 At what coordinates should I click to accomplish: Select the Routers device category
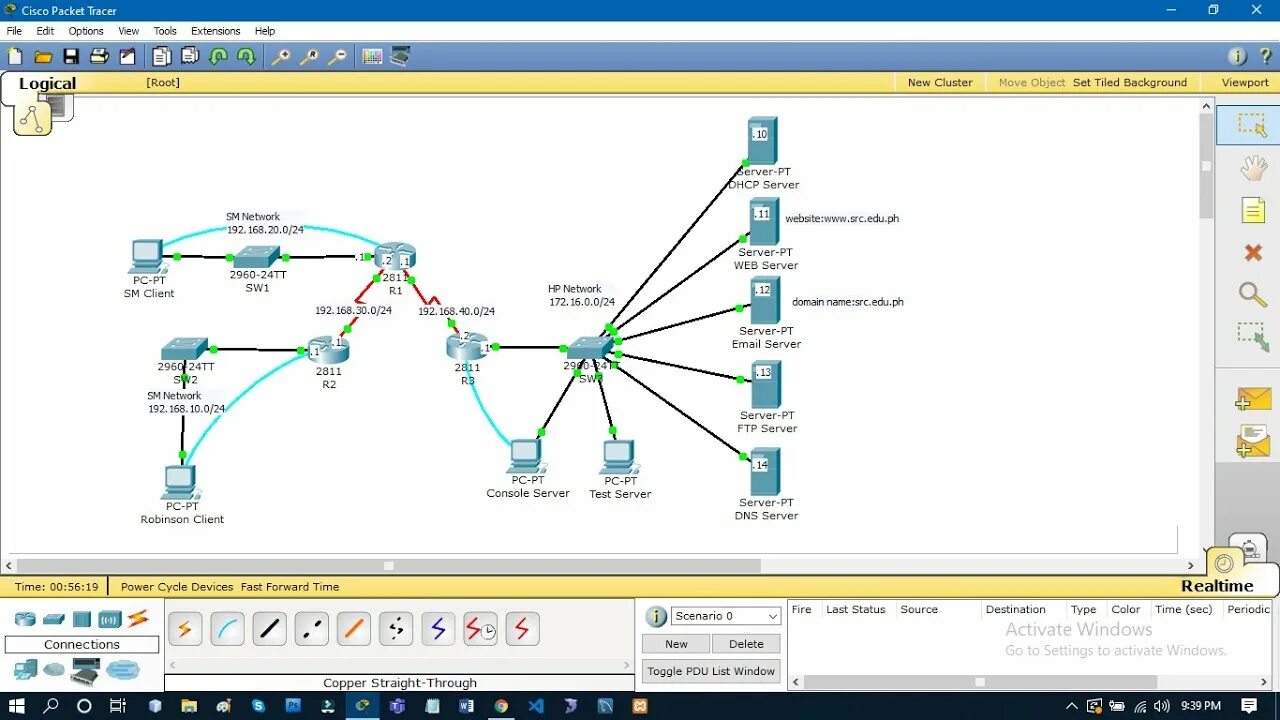point(25,620)
